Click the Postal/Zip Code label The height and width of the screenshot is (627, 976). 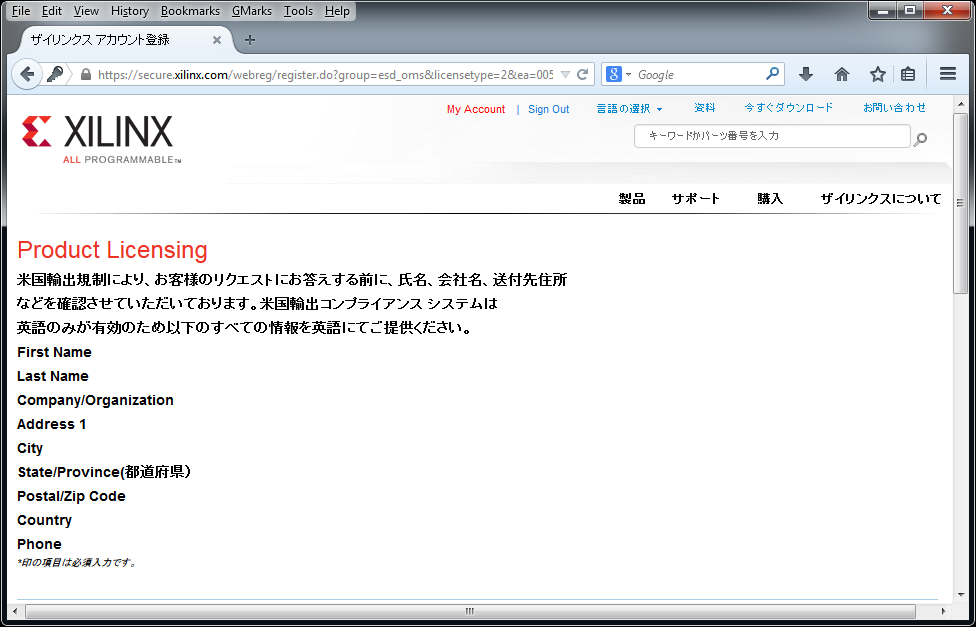[71, 496]
